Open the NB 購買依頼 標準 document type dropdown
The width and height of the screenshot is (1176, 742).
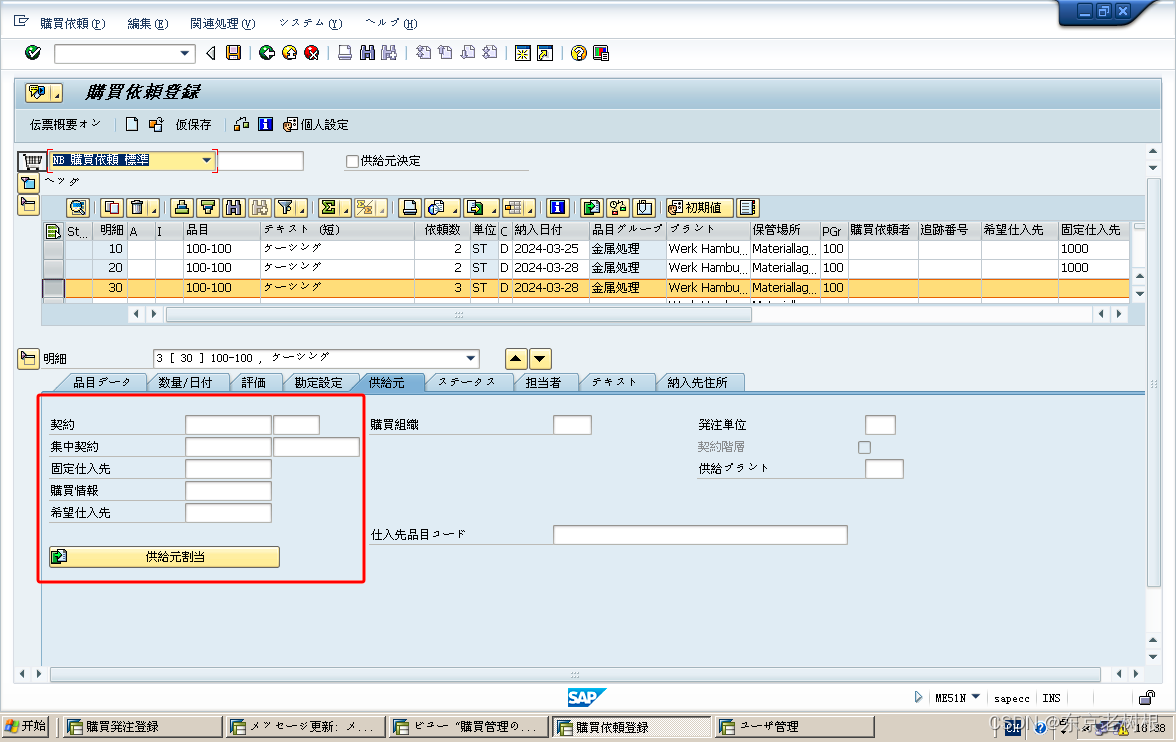coord(208,160)
